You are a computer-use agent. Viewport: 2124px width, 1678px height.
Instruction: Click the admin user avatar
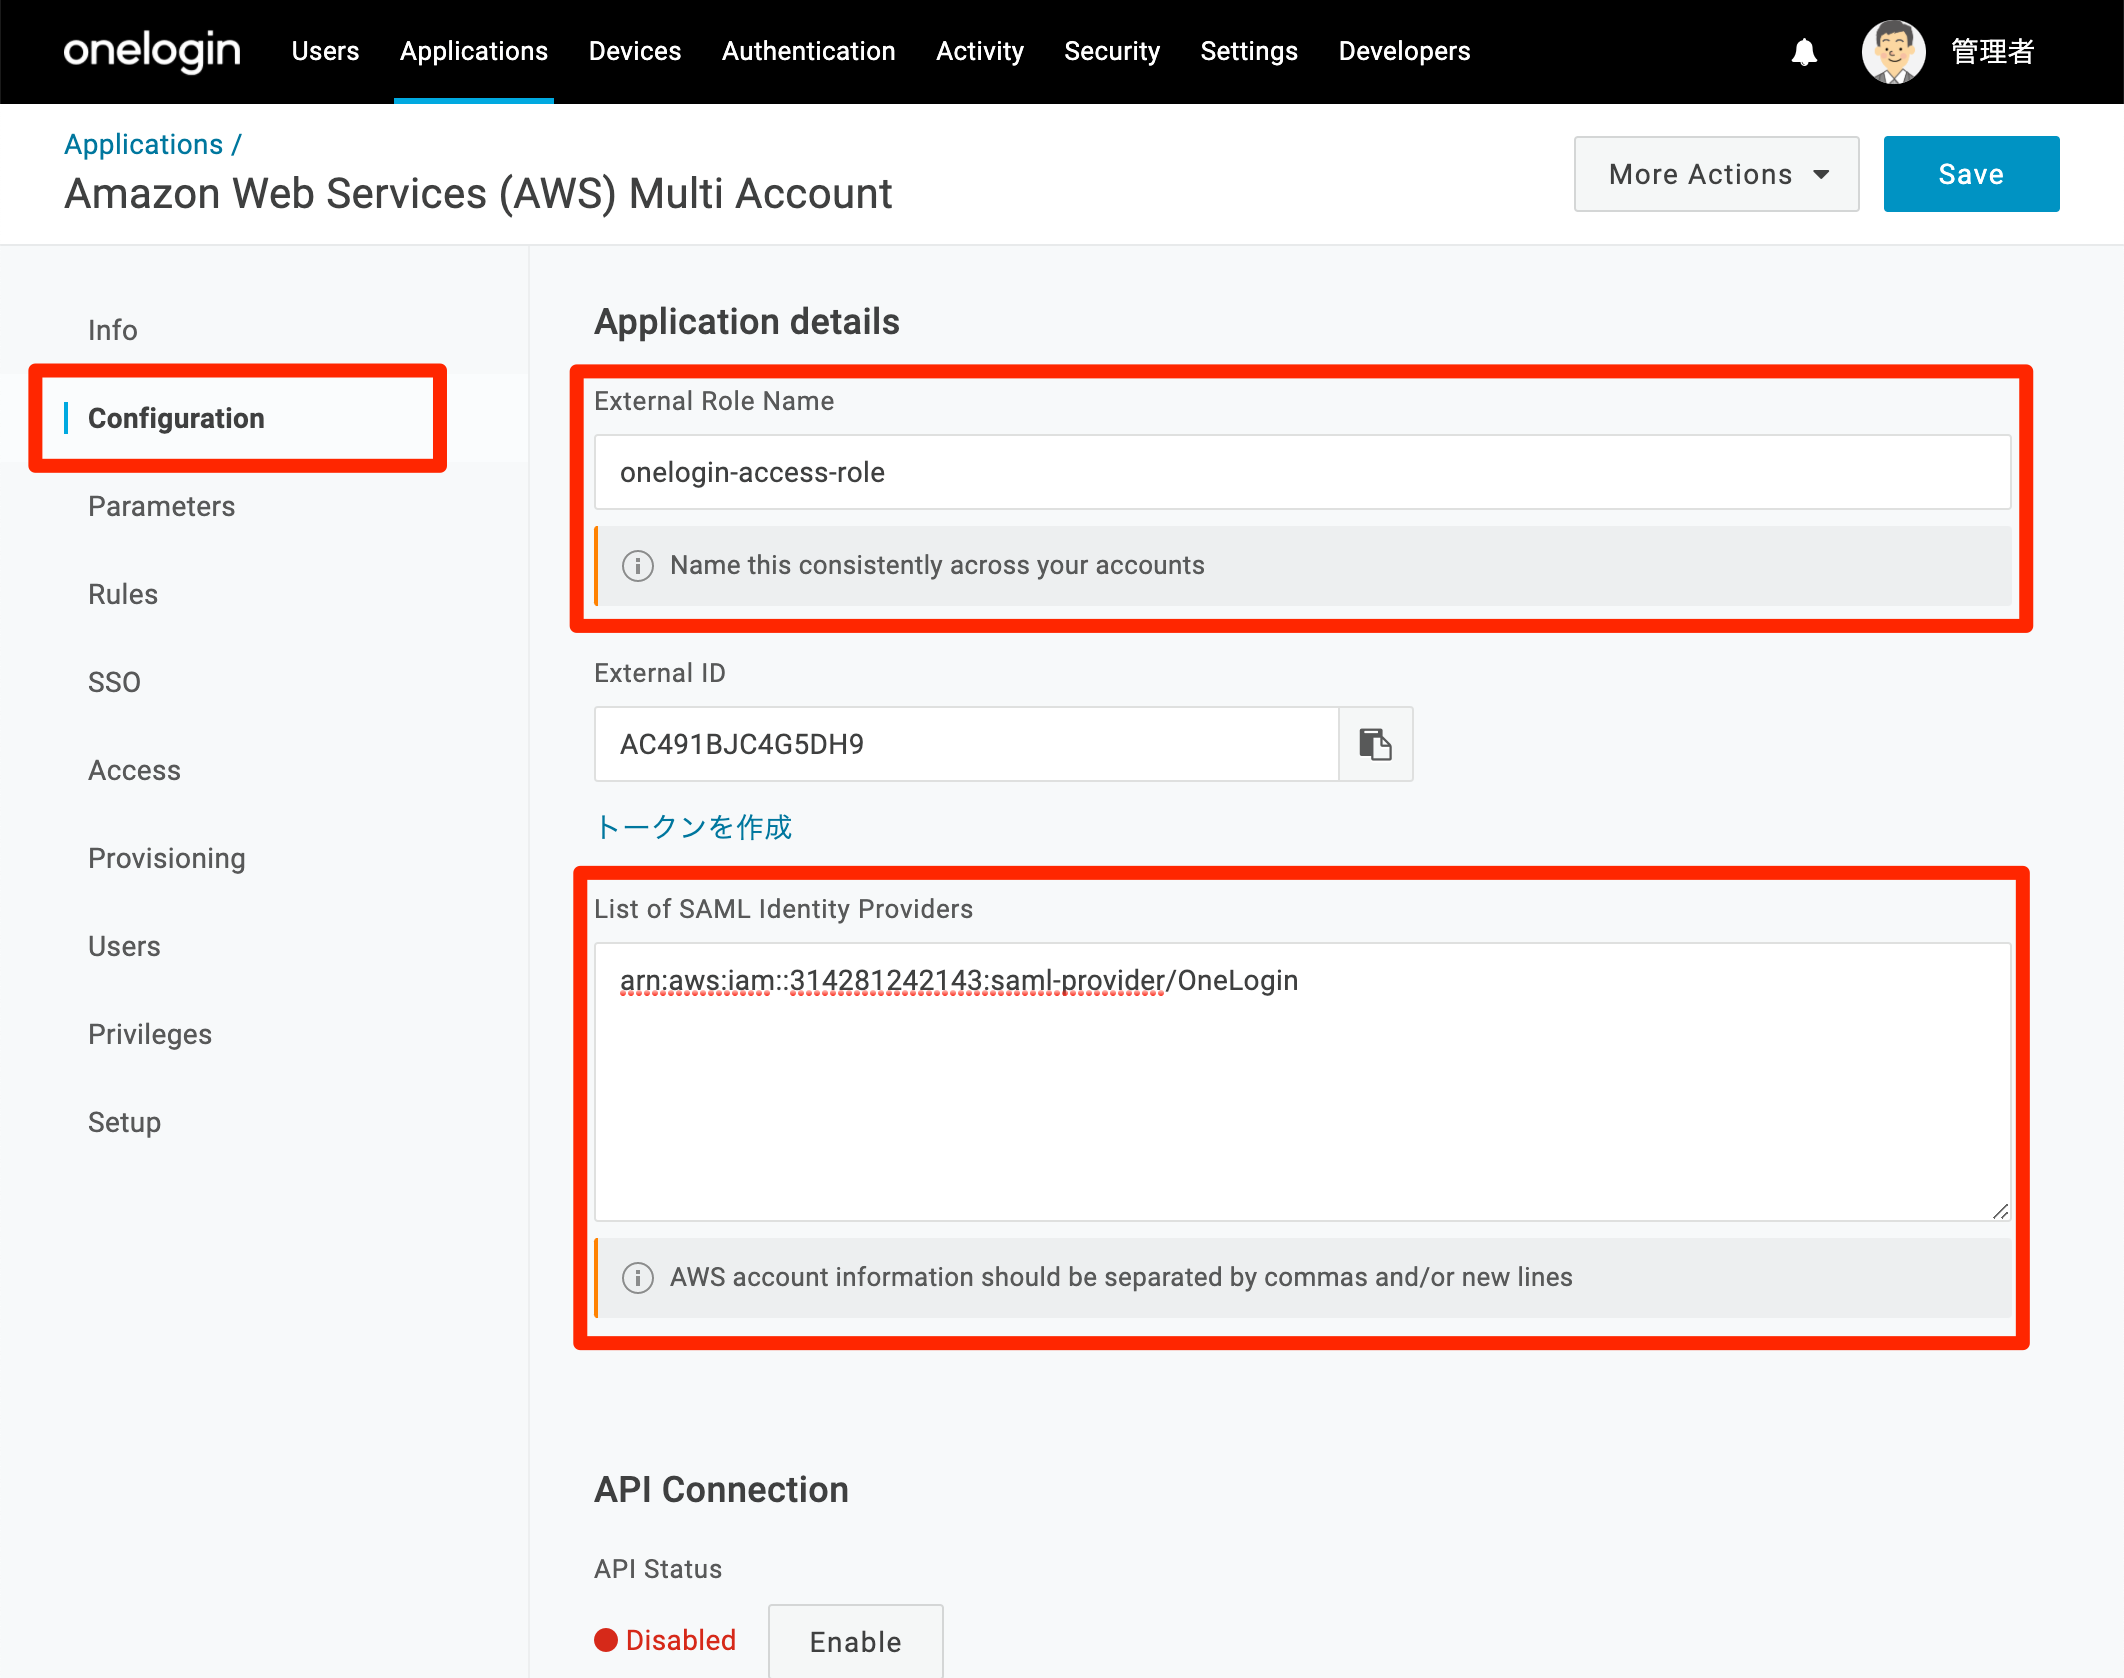point(1893,52)
